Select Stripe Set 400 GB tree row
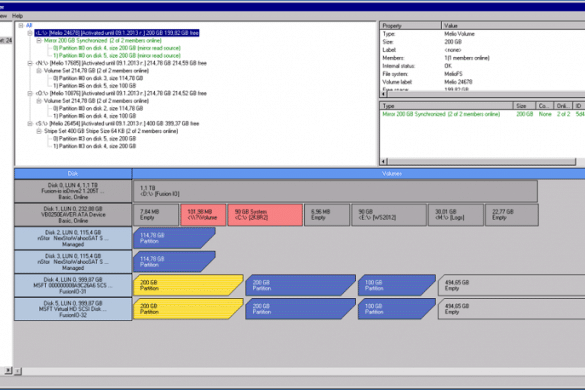The width and height of the screenshot is (585, 390). pyautogui.click(x=111, y=131)
